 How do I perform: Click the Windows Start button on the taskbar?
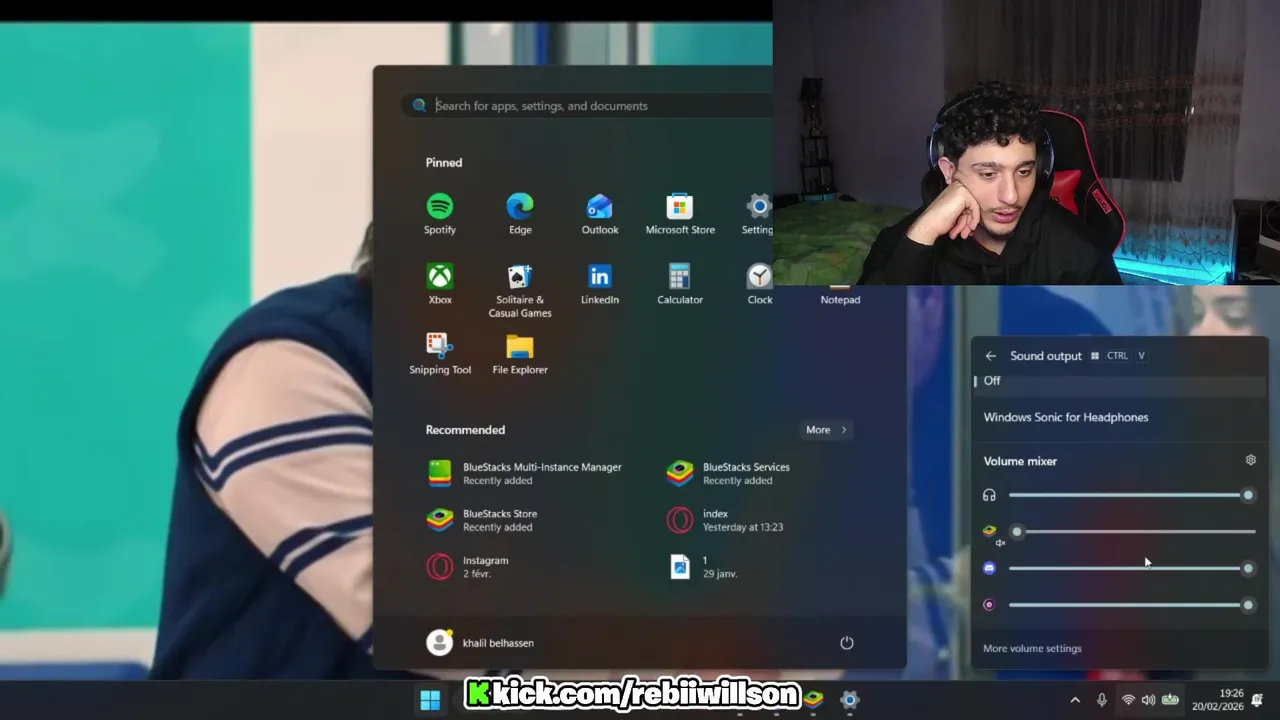point(430,700)
